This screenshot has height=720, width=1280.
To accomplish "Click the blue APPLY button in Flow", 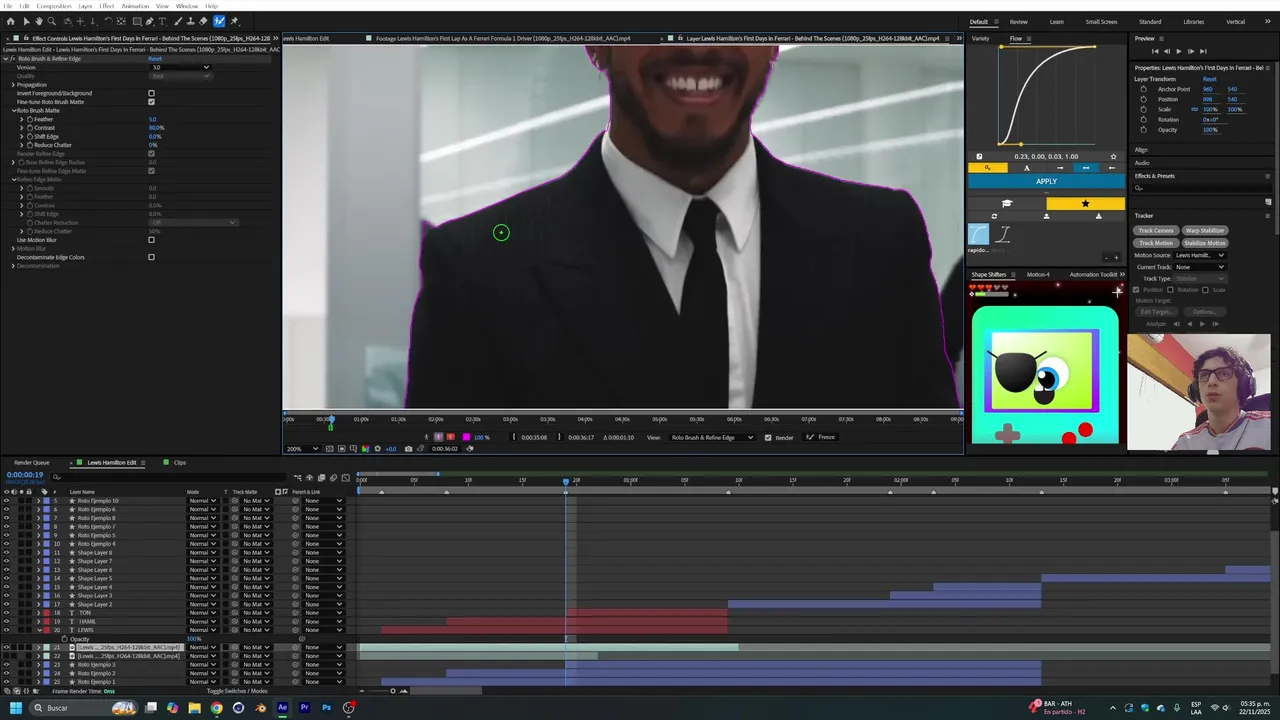I will 1046,181.
